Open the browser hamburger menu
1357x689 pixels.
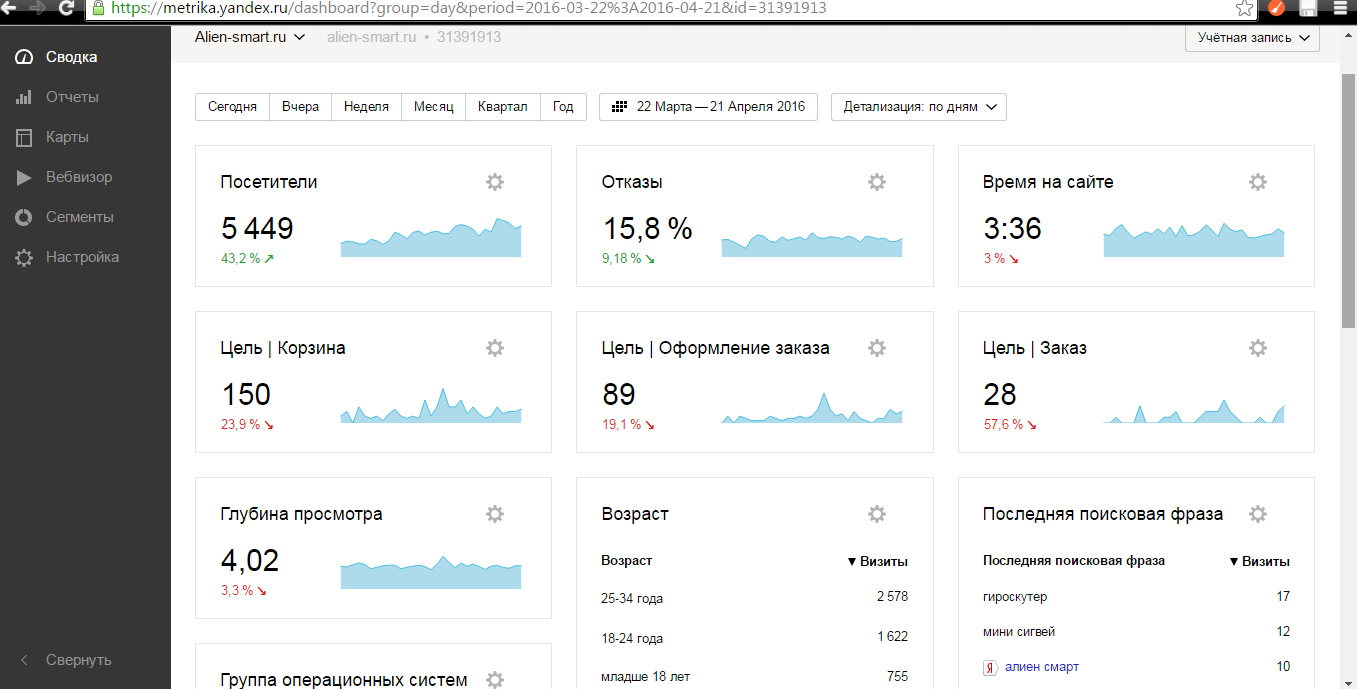[x=1340, y=8]
